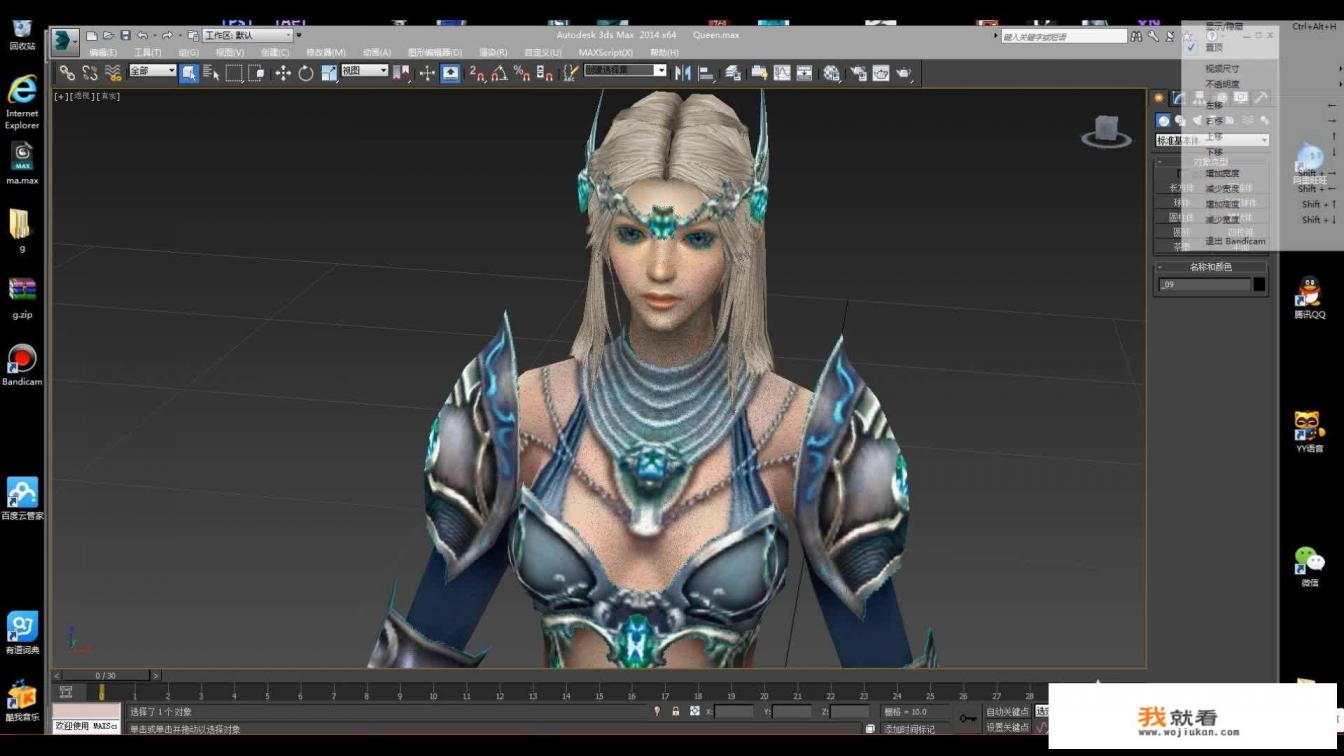Toggle the Auto Key 自动关键点 button

pos(1007,712)
